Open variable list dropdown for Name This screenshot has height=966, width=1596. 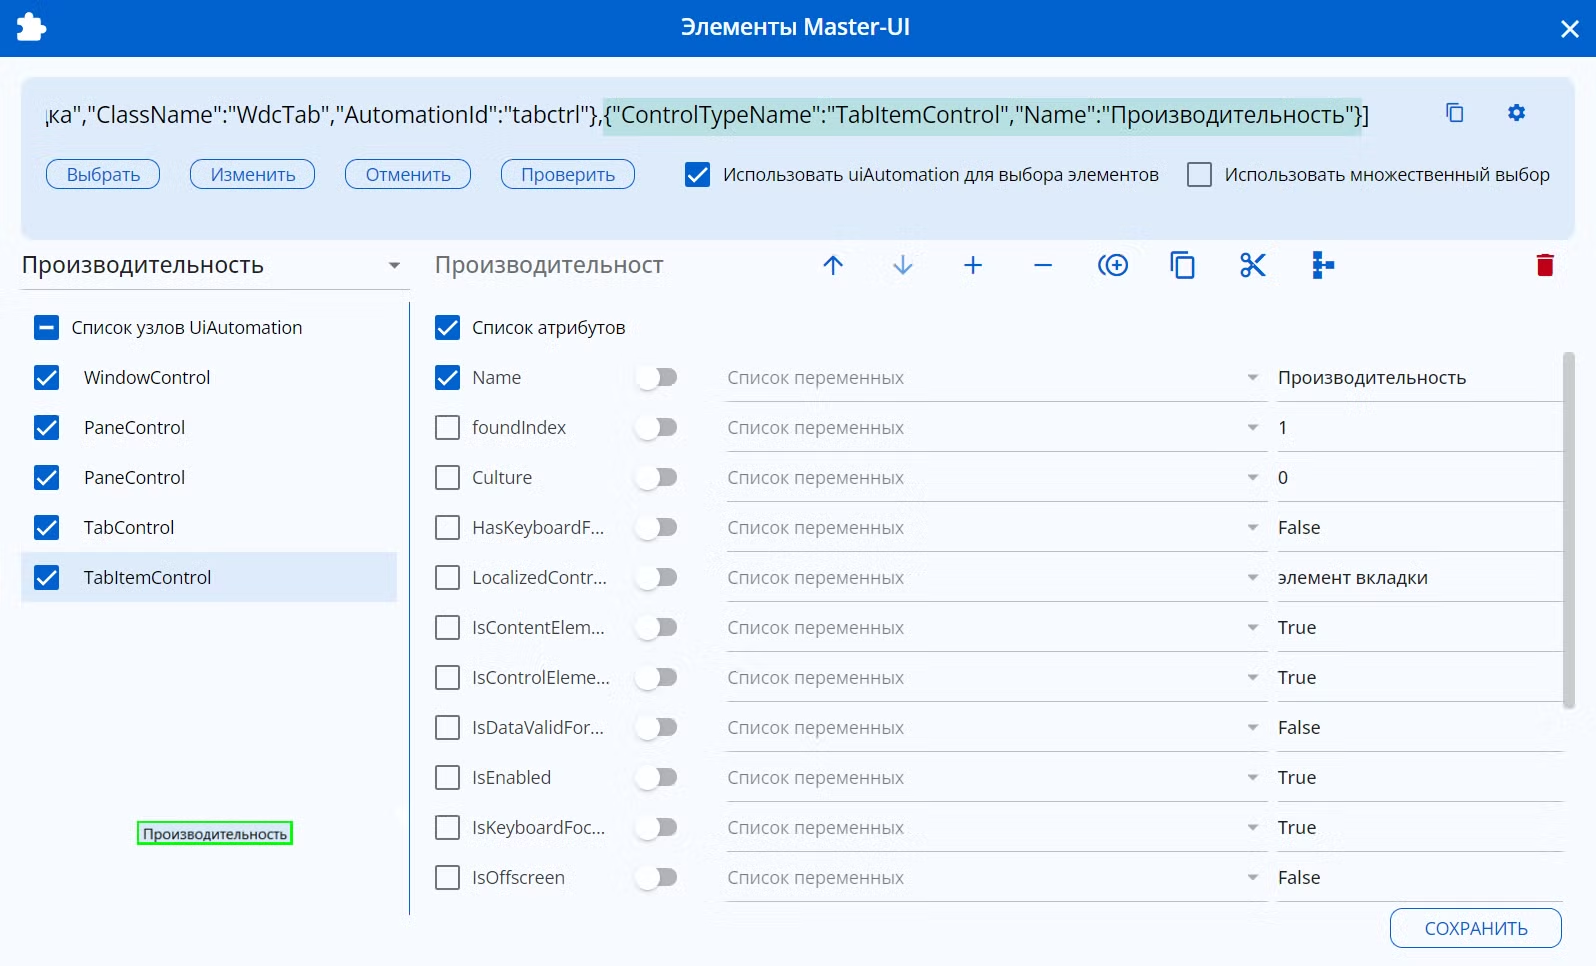pos(996,378)
